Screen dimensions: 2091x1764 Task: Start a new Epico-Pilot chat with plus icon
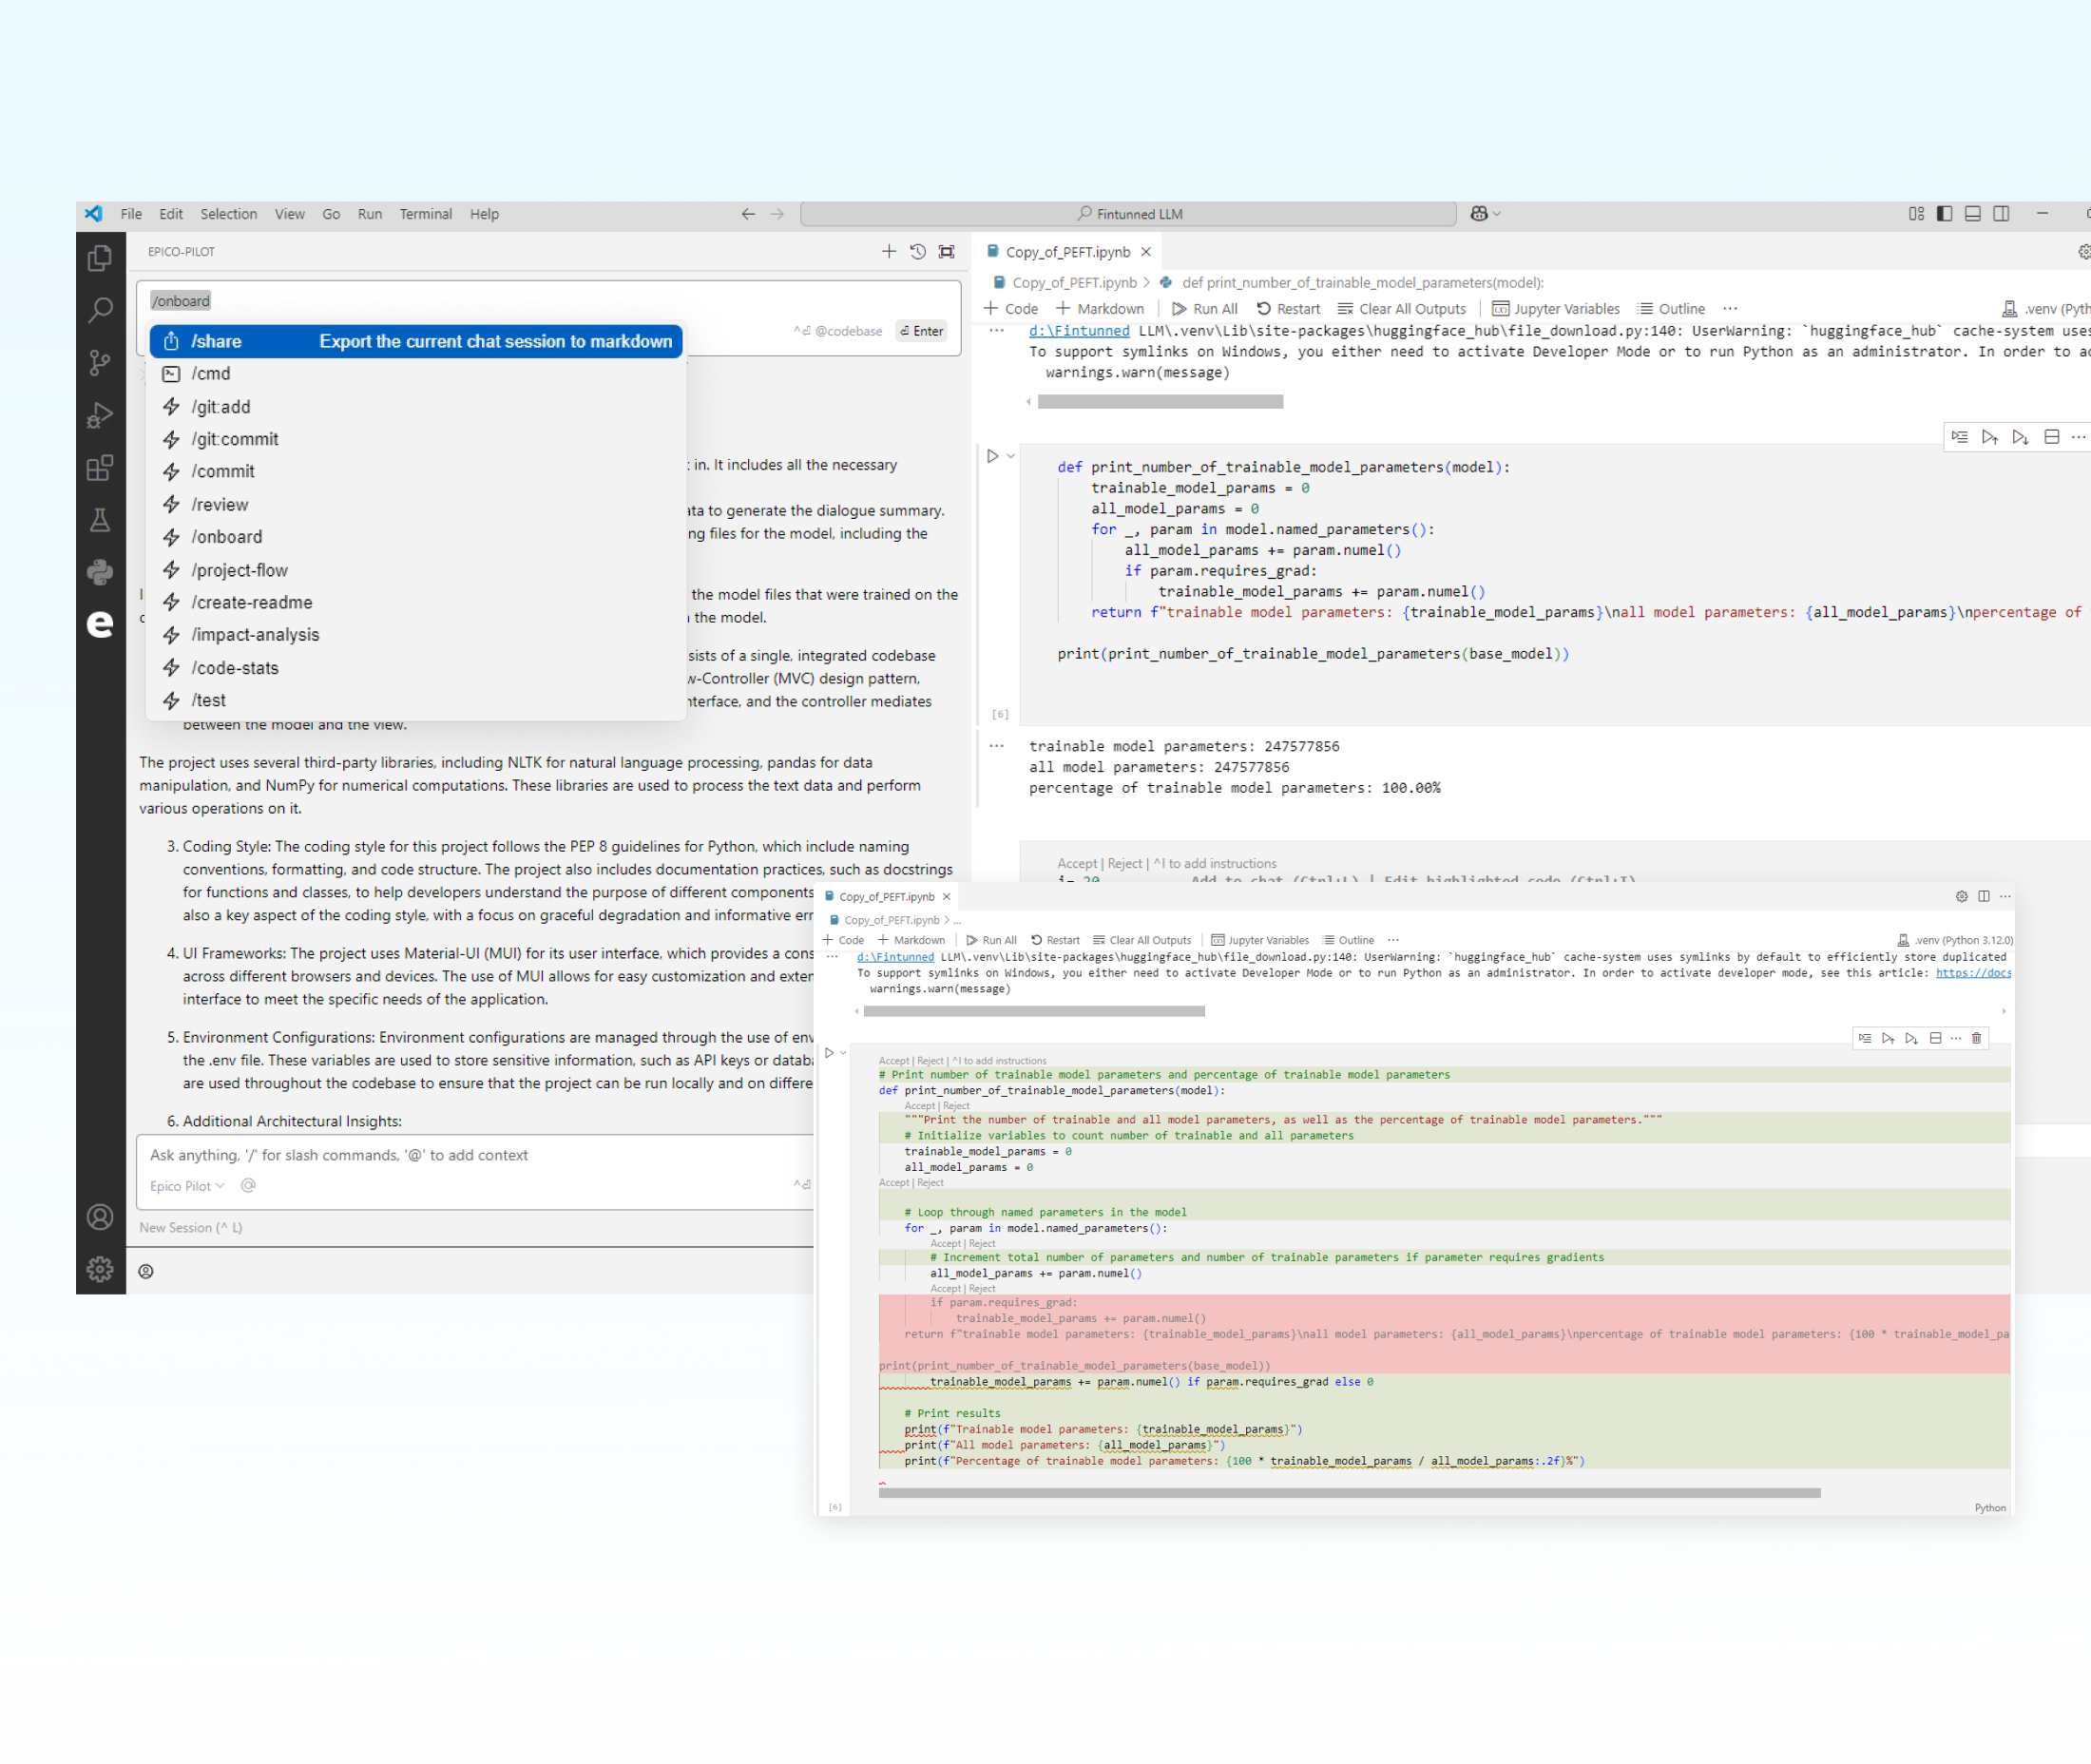(x=889, y=251)
